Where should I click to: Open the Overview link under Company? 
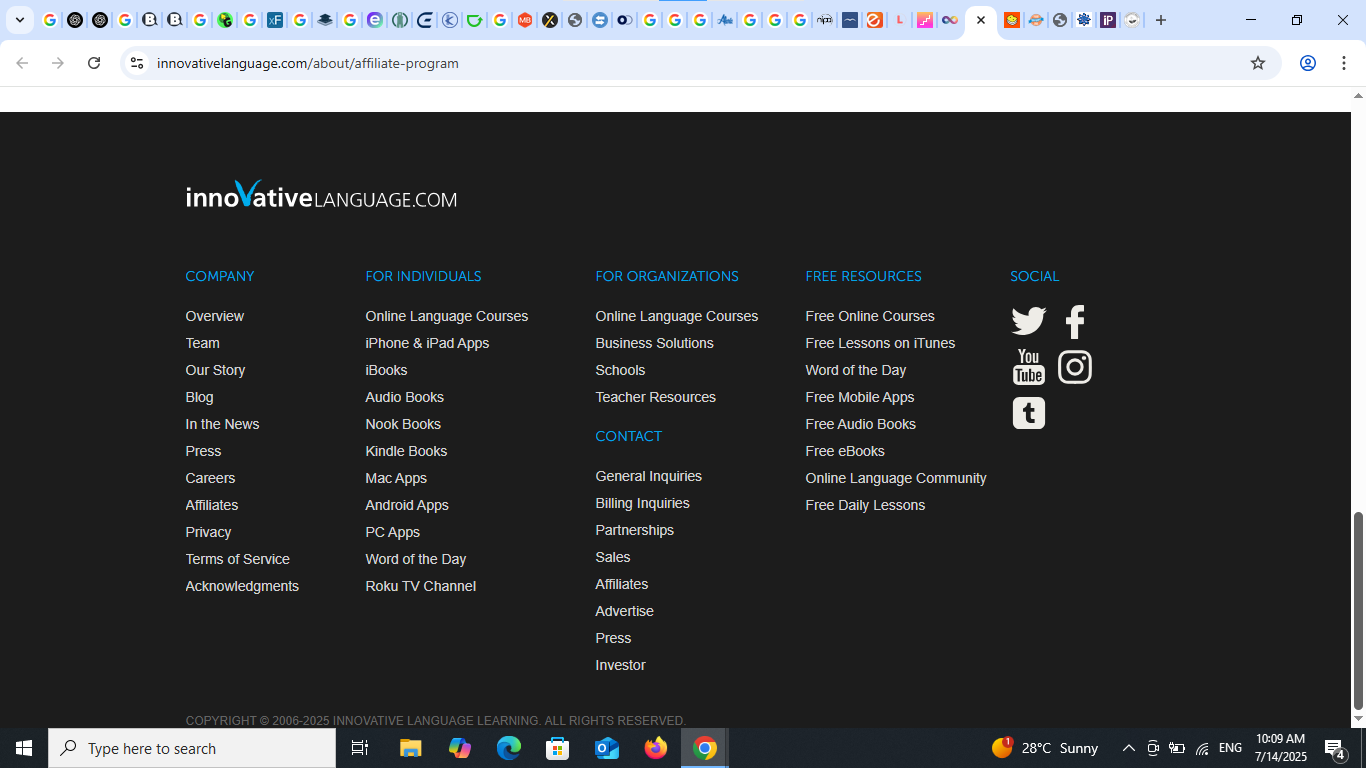(x=214, y=316)
